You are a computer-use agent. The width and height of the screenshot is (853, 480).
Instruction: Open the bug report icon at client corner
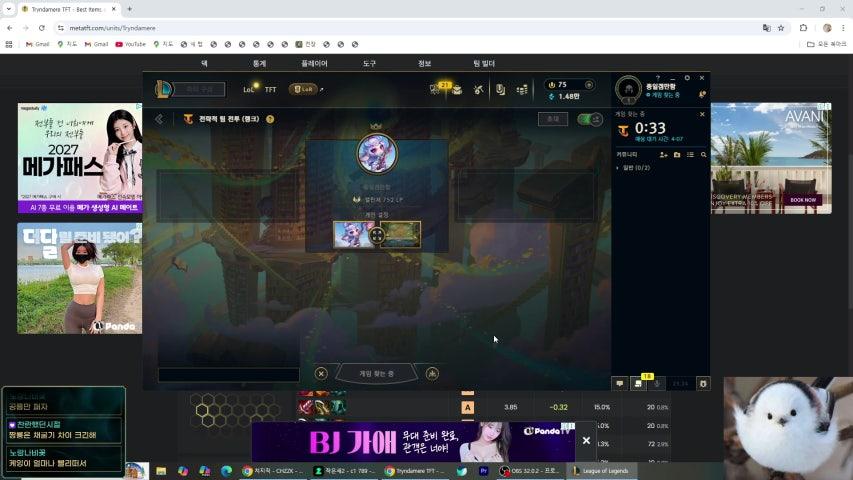pyautogui.click(x=703, y=384)
